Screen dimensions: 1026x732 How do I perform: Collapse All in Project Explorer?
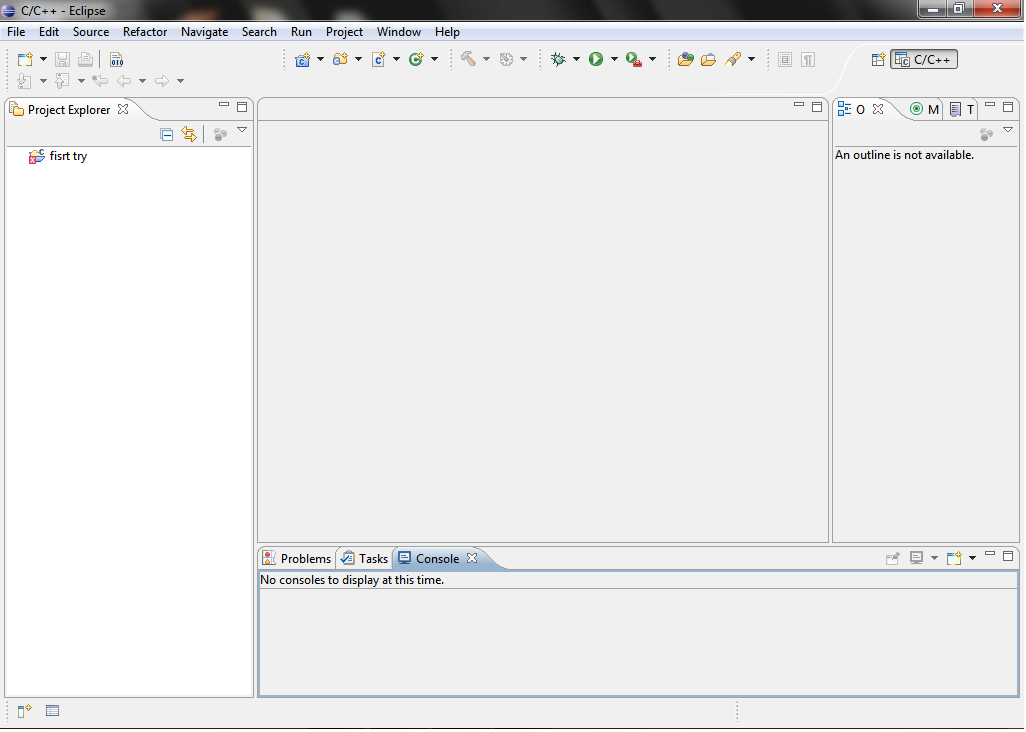(x=166, y=133)
